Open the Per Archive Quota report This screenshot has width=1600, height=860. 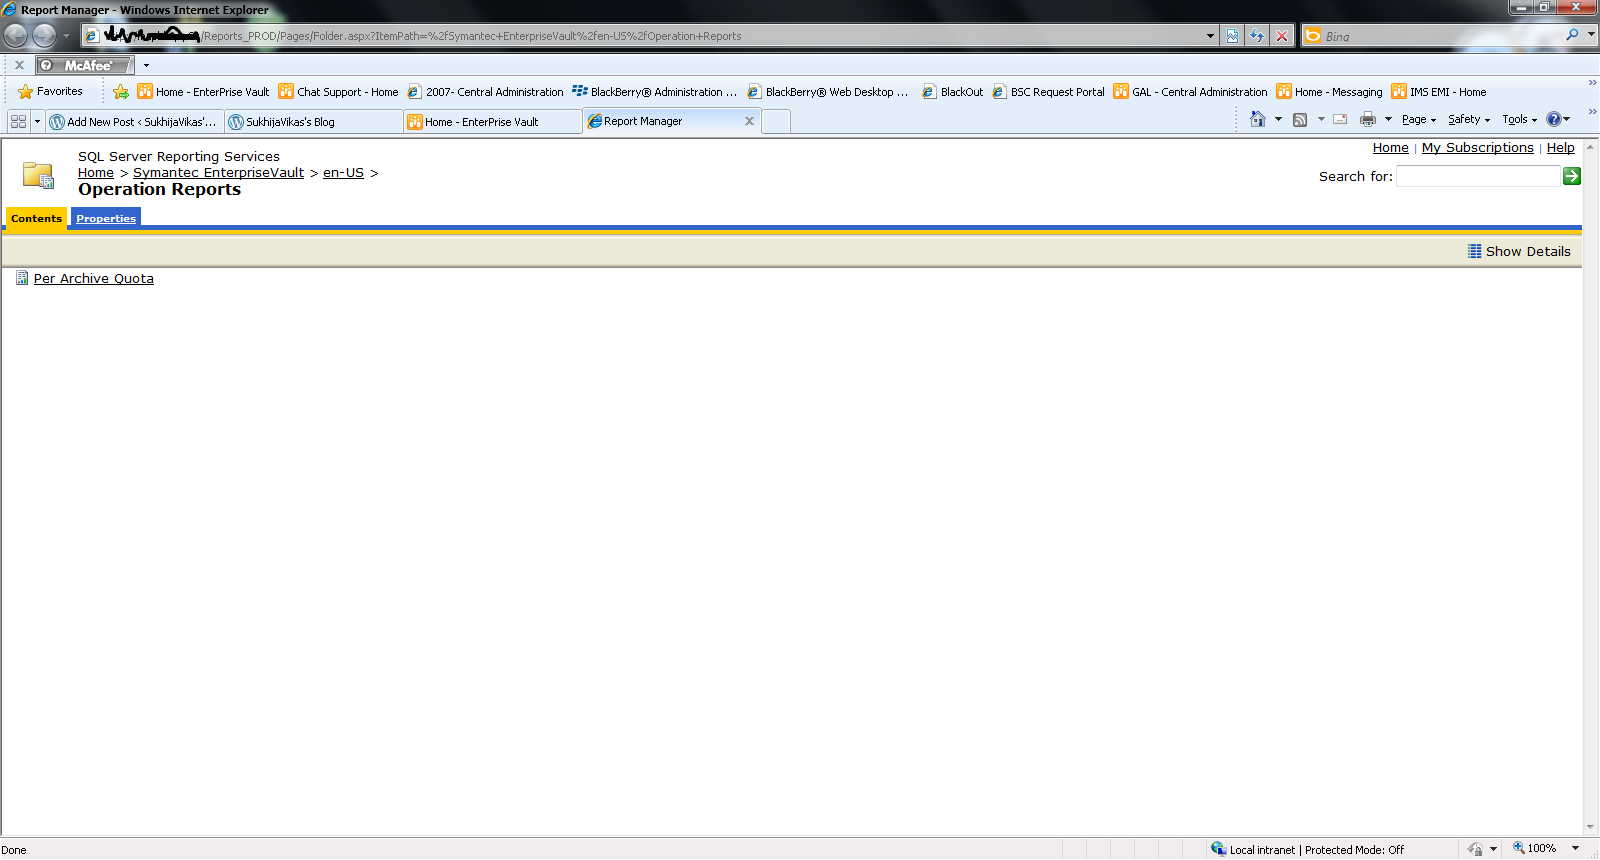(94, 279)
